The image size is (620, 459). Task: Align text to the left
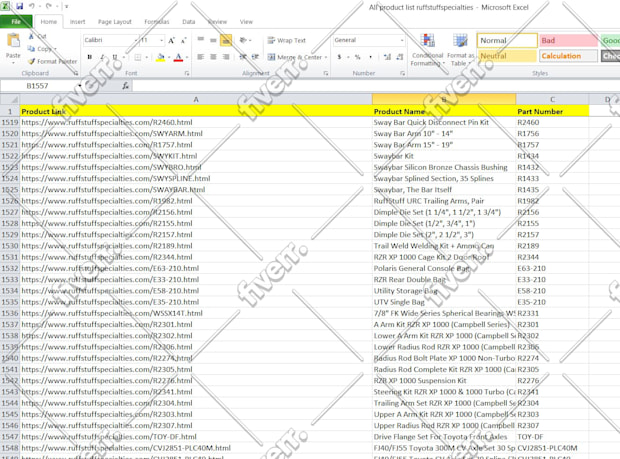201,57
